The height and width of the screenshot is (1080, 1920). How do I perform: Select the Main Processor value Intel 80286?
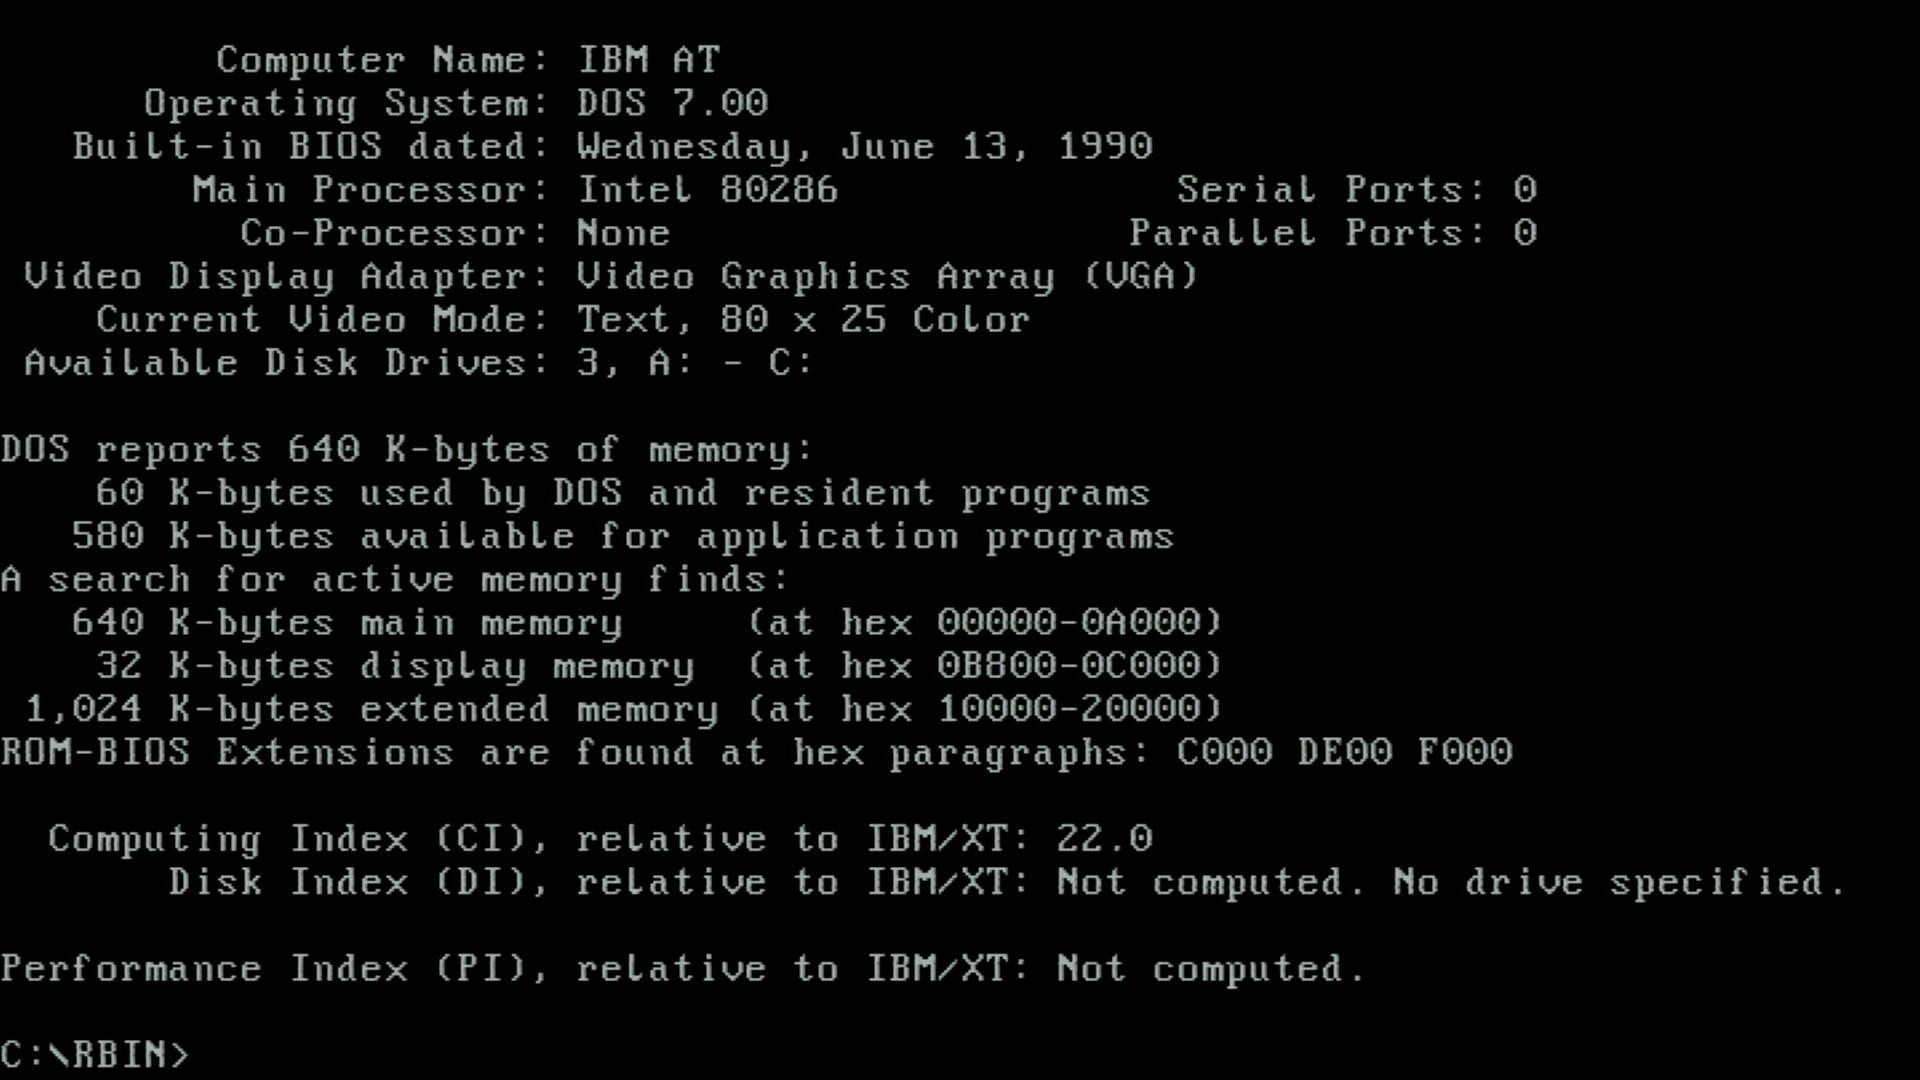(708, 190)
